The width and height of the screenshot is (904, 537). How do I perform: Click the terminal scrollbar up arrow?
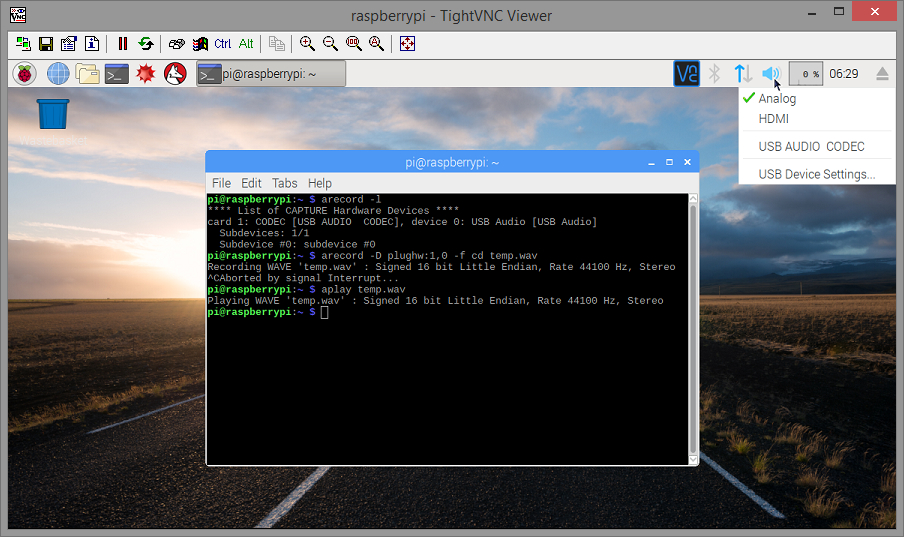coord(694,198)
